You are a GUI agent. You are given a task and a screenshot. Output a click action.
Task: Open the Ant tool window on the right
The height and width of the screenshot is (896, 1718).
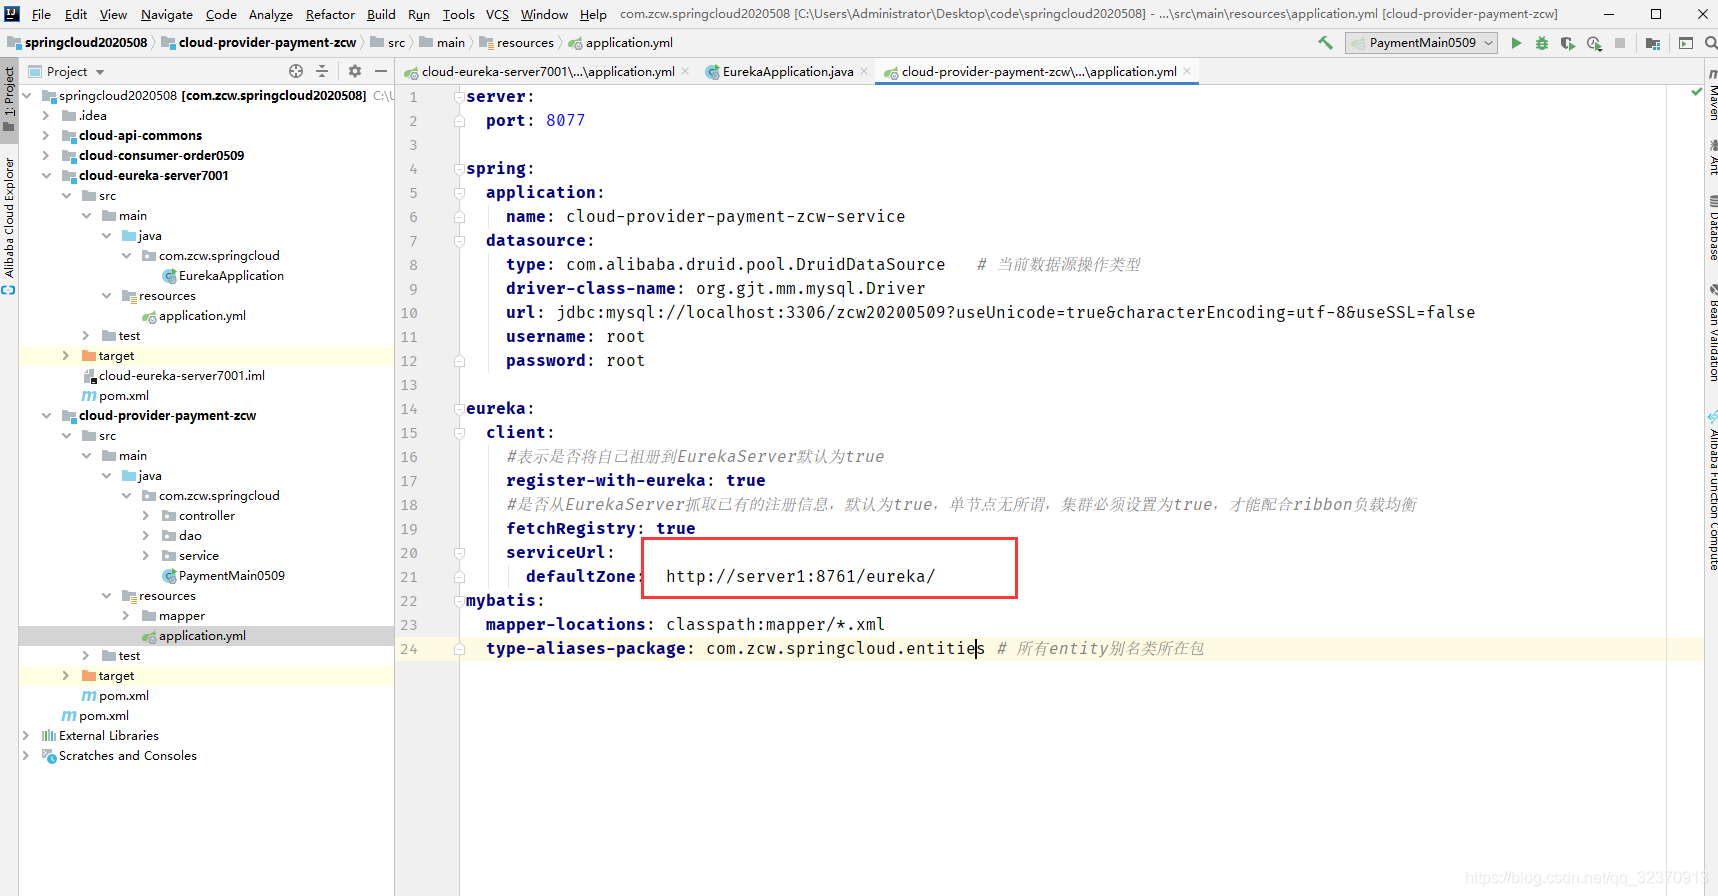coord(1712,159)
